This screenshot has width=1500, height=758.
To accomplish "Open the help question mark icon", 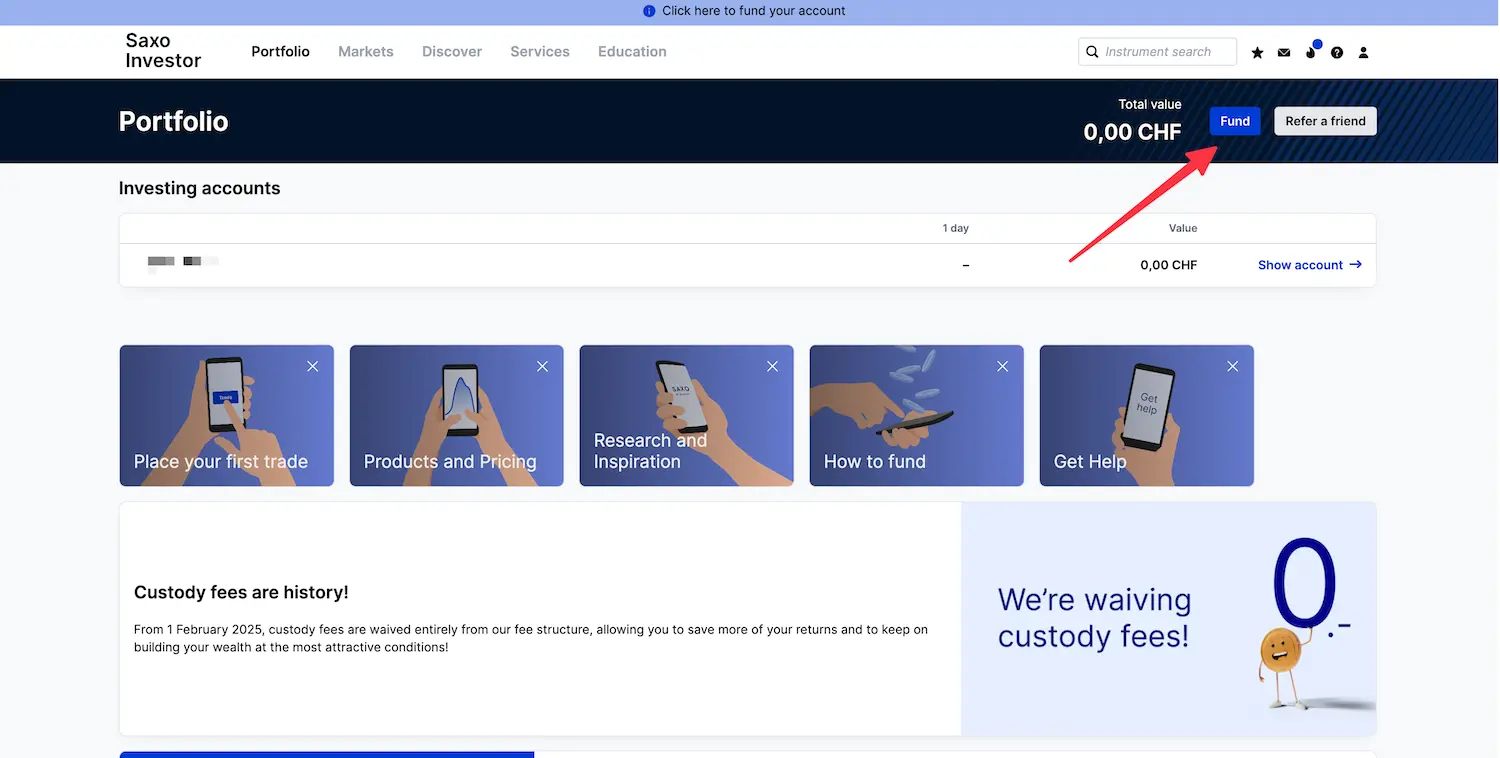I will point(1338,52).
